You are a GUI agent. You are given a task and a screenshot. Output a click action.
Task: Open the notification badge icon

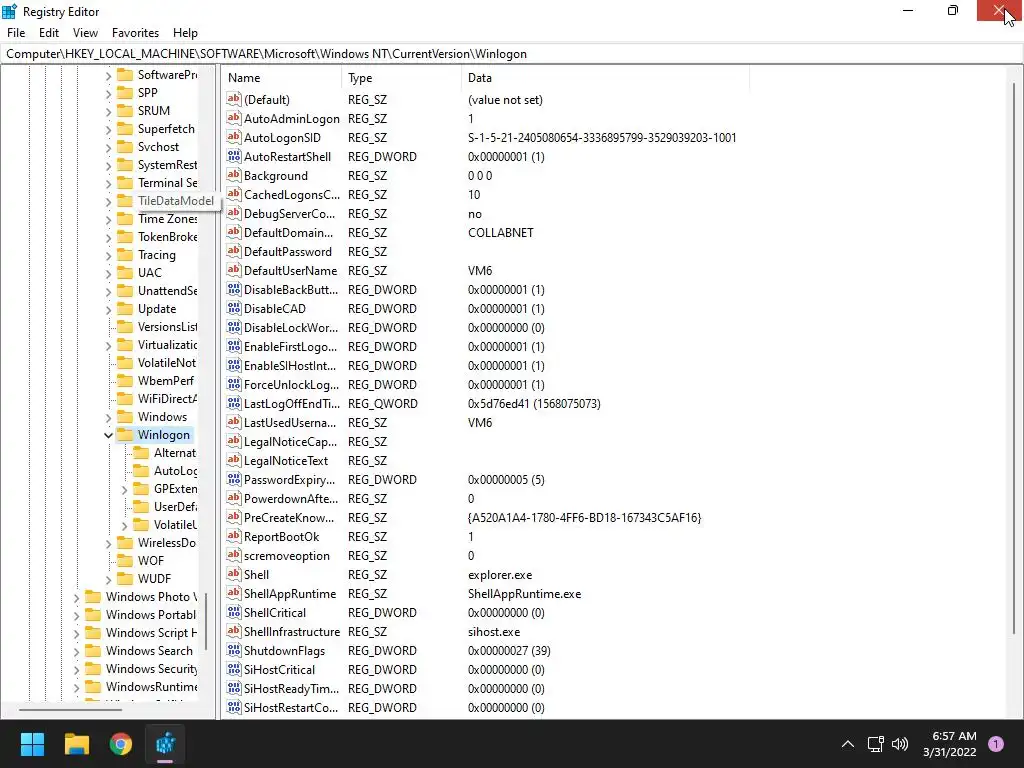coord(996,744)
